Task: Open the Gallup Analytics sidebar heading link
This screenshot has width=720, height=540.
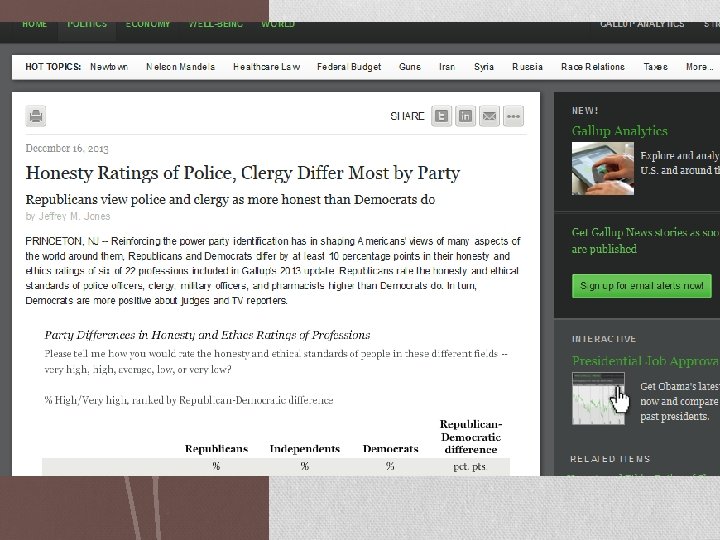Action: click(619, 131)
